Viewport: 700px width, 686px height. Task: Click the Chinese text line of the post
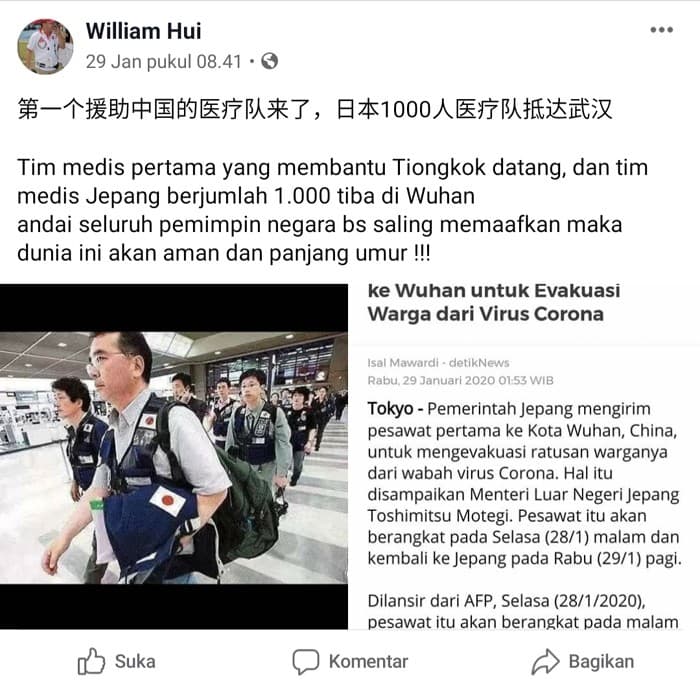[x=315, y=109]
